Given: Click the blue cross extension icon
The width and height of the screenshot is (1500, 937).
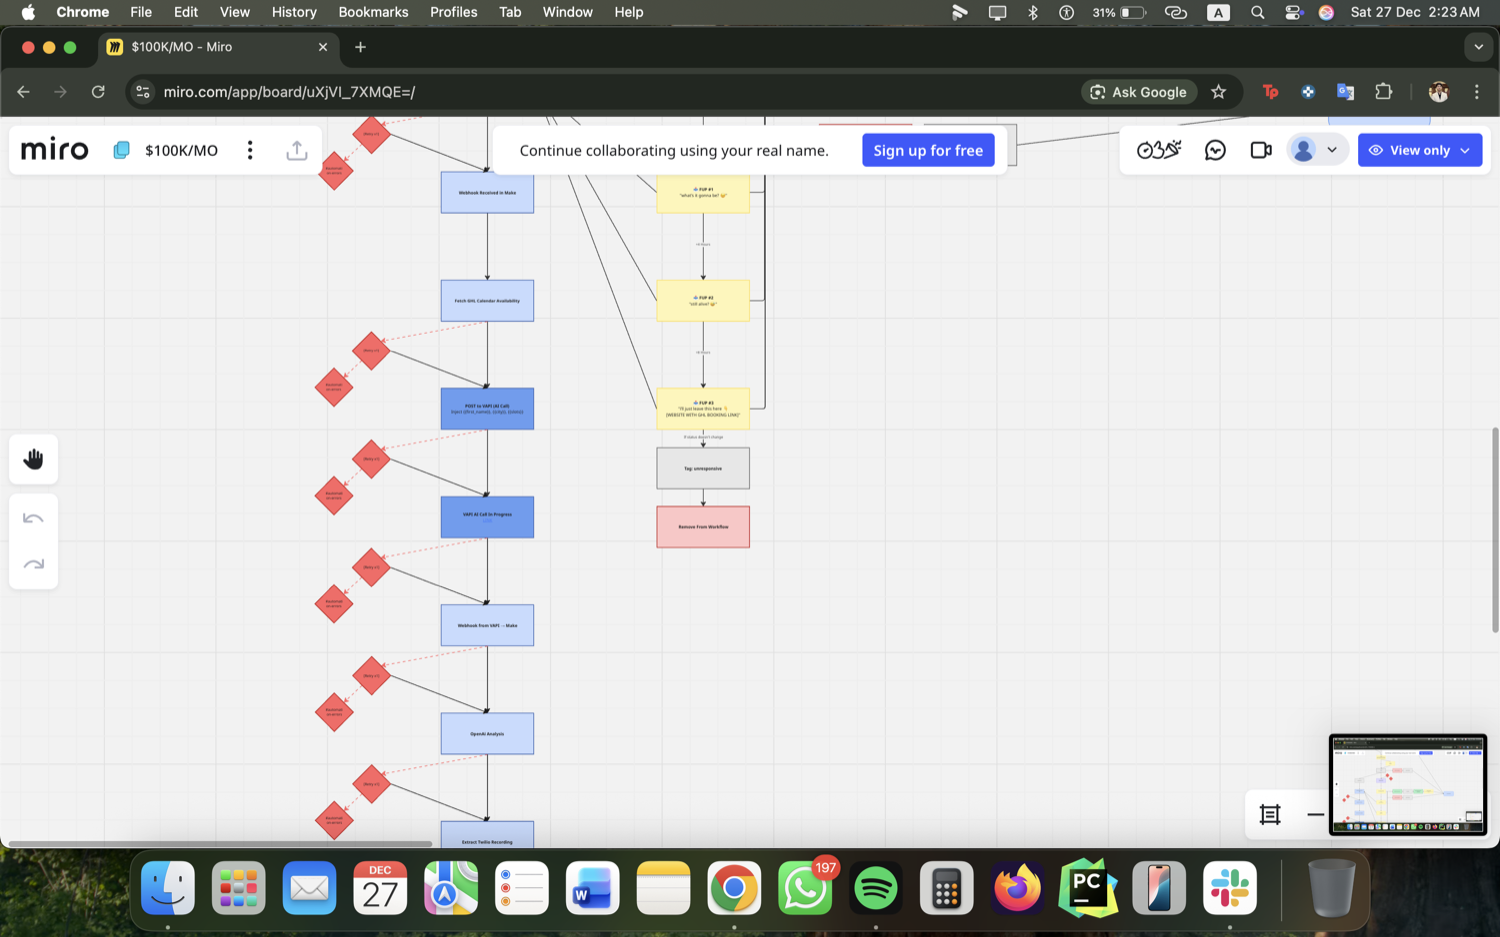Looking at the screenshot, I should (x=1308, y=92).
